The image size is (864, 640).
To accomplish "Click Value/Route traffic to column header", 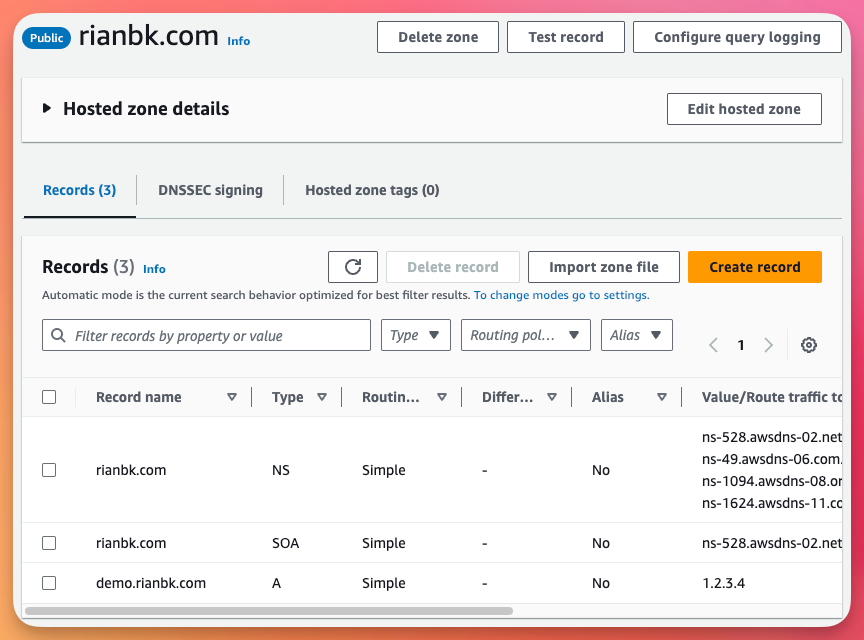I will (x=771, y=397).
